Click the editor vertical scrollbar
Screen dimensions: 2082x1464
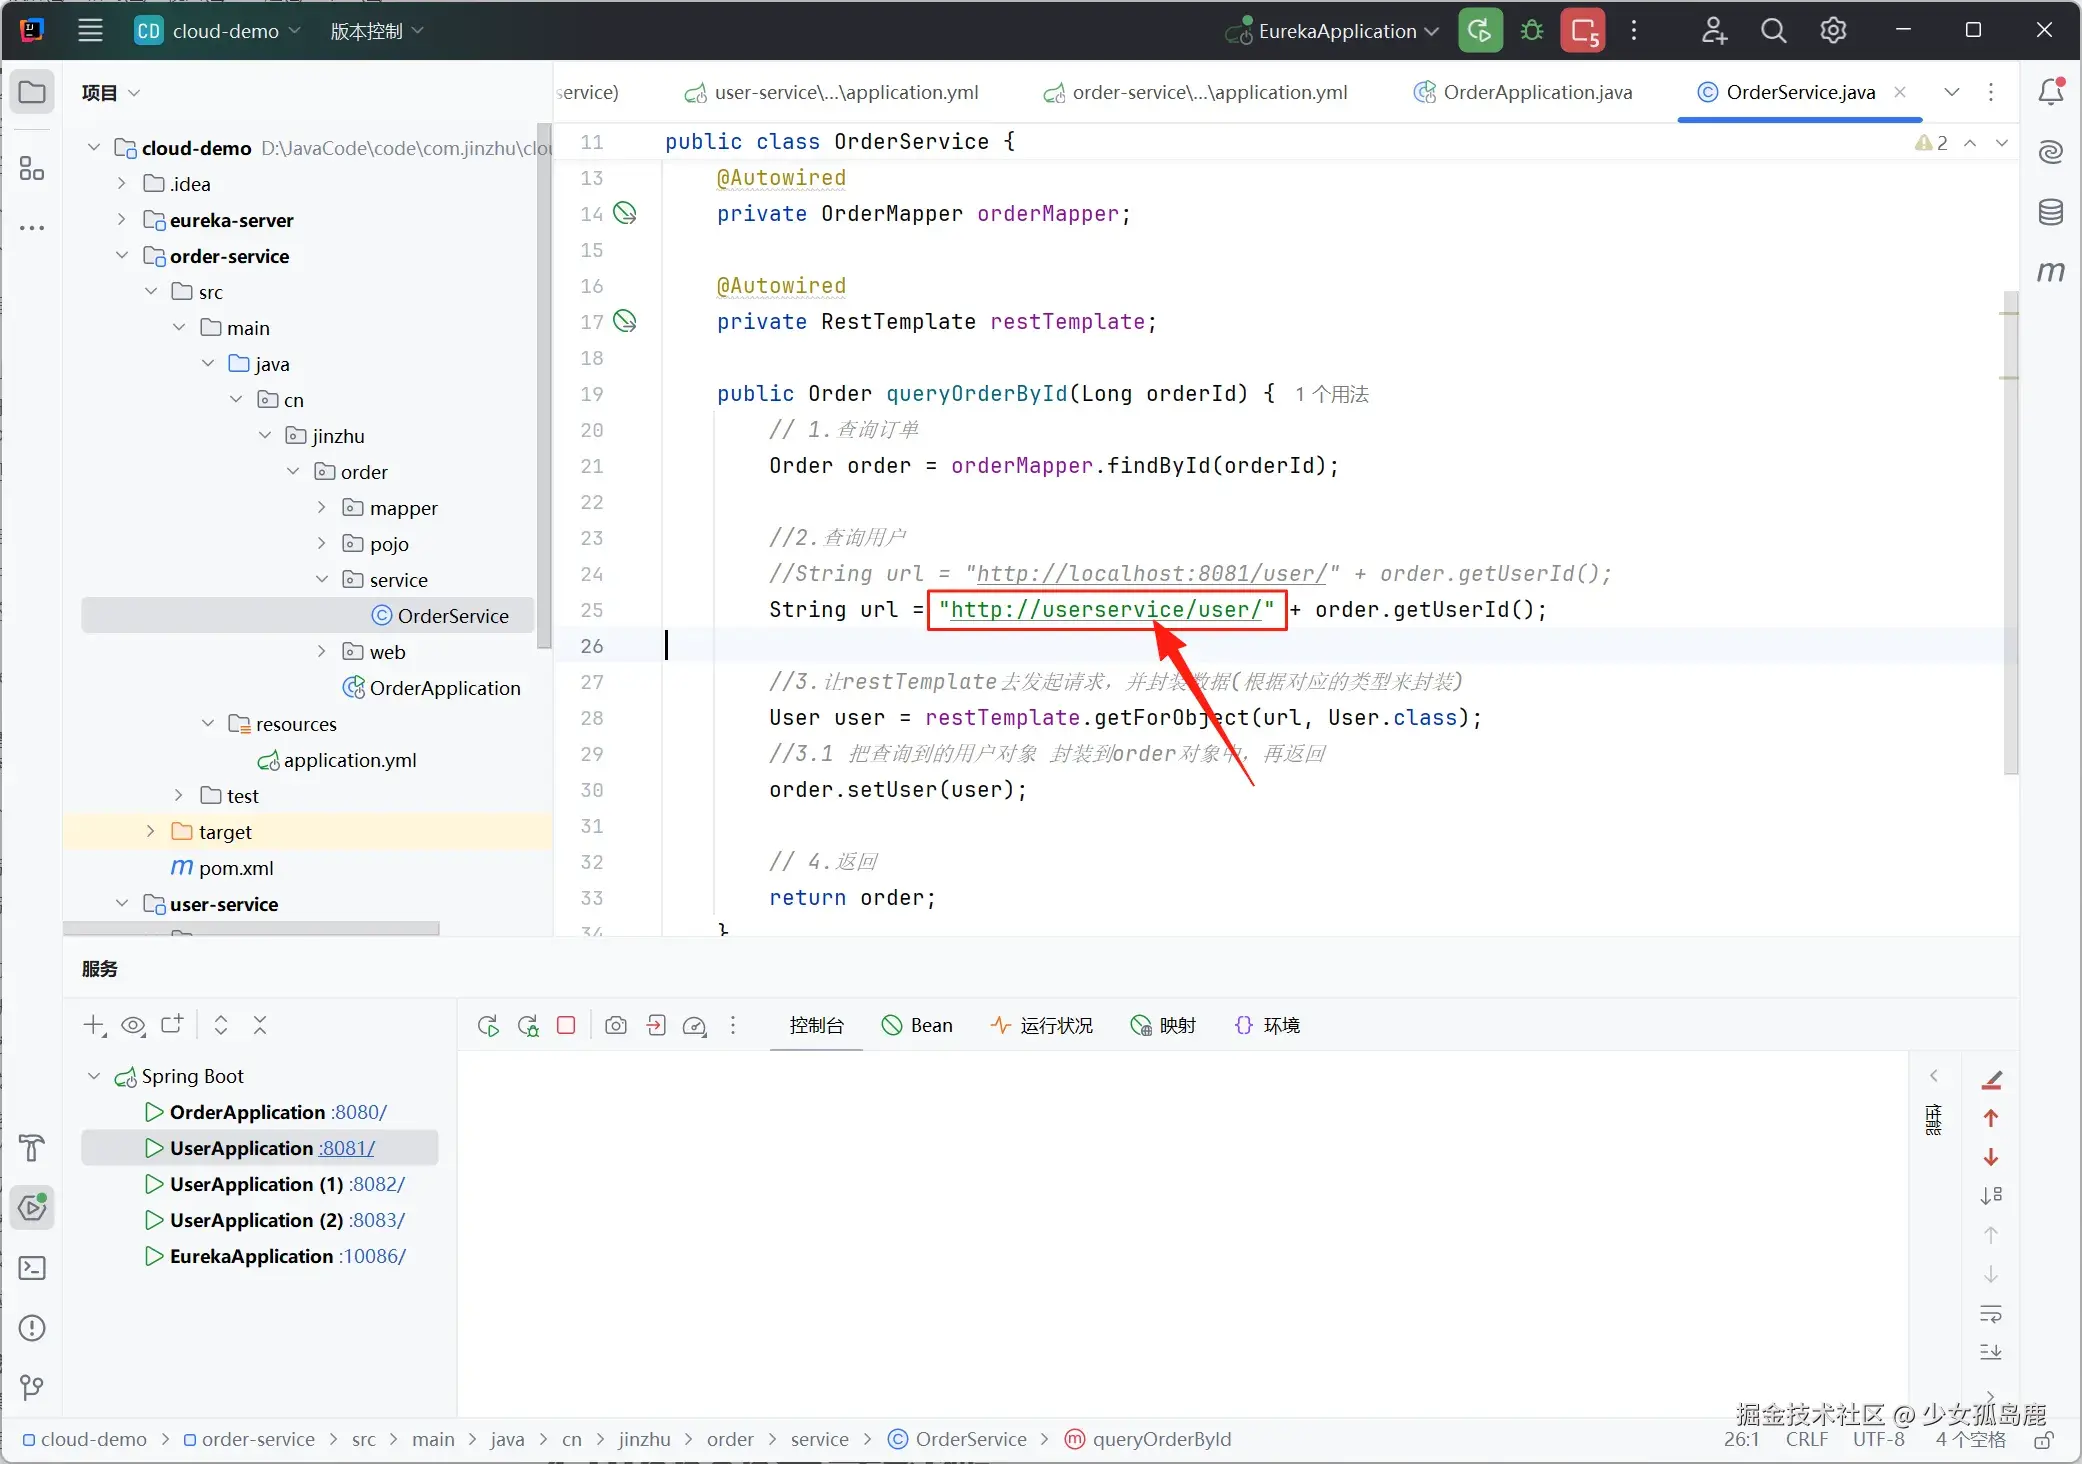point(2010,530)
